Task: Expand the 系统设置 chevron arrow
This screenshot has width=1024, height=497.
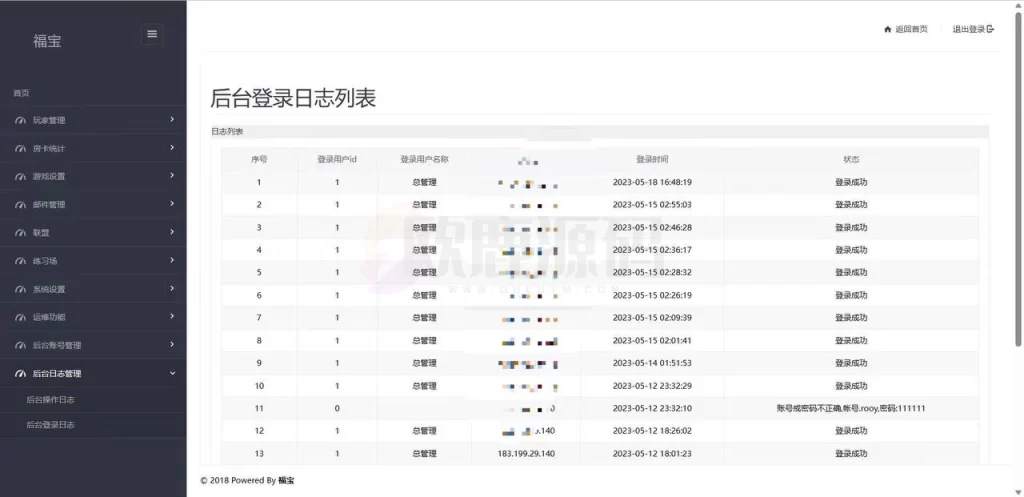Action: (x=172, y=288)
